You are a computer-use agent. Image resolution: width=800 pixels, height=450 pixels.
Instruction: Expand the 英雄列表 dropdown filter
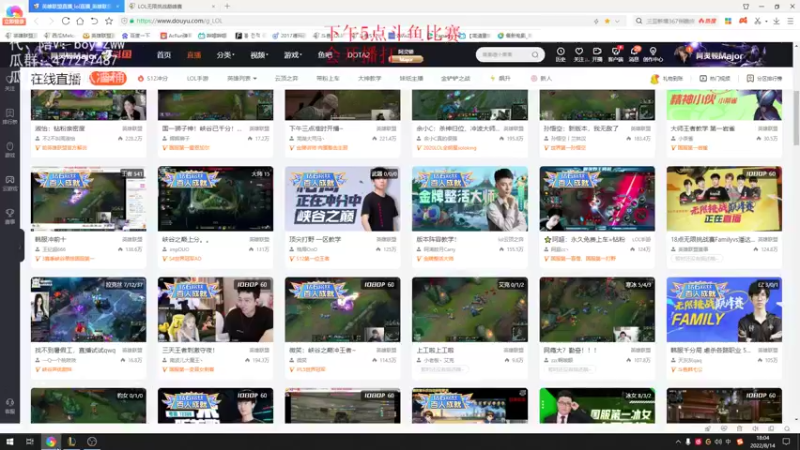point(242,79)
